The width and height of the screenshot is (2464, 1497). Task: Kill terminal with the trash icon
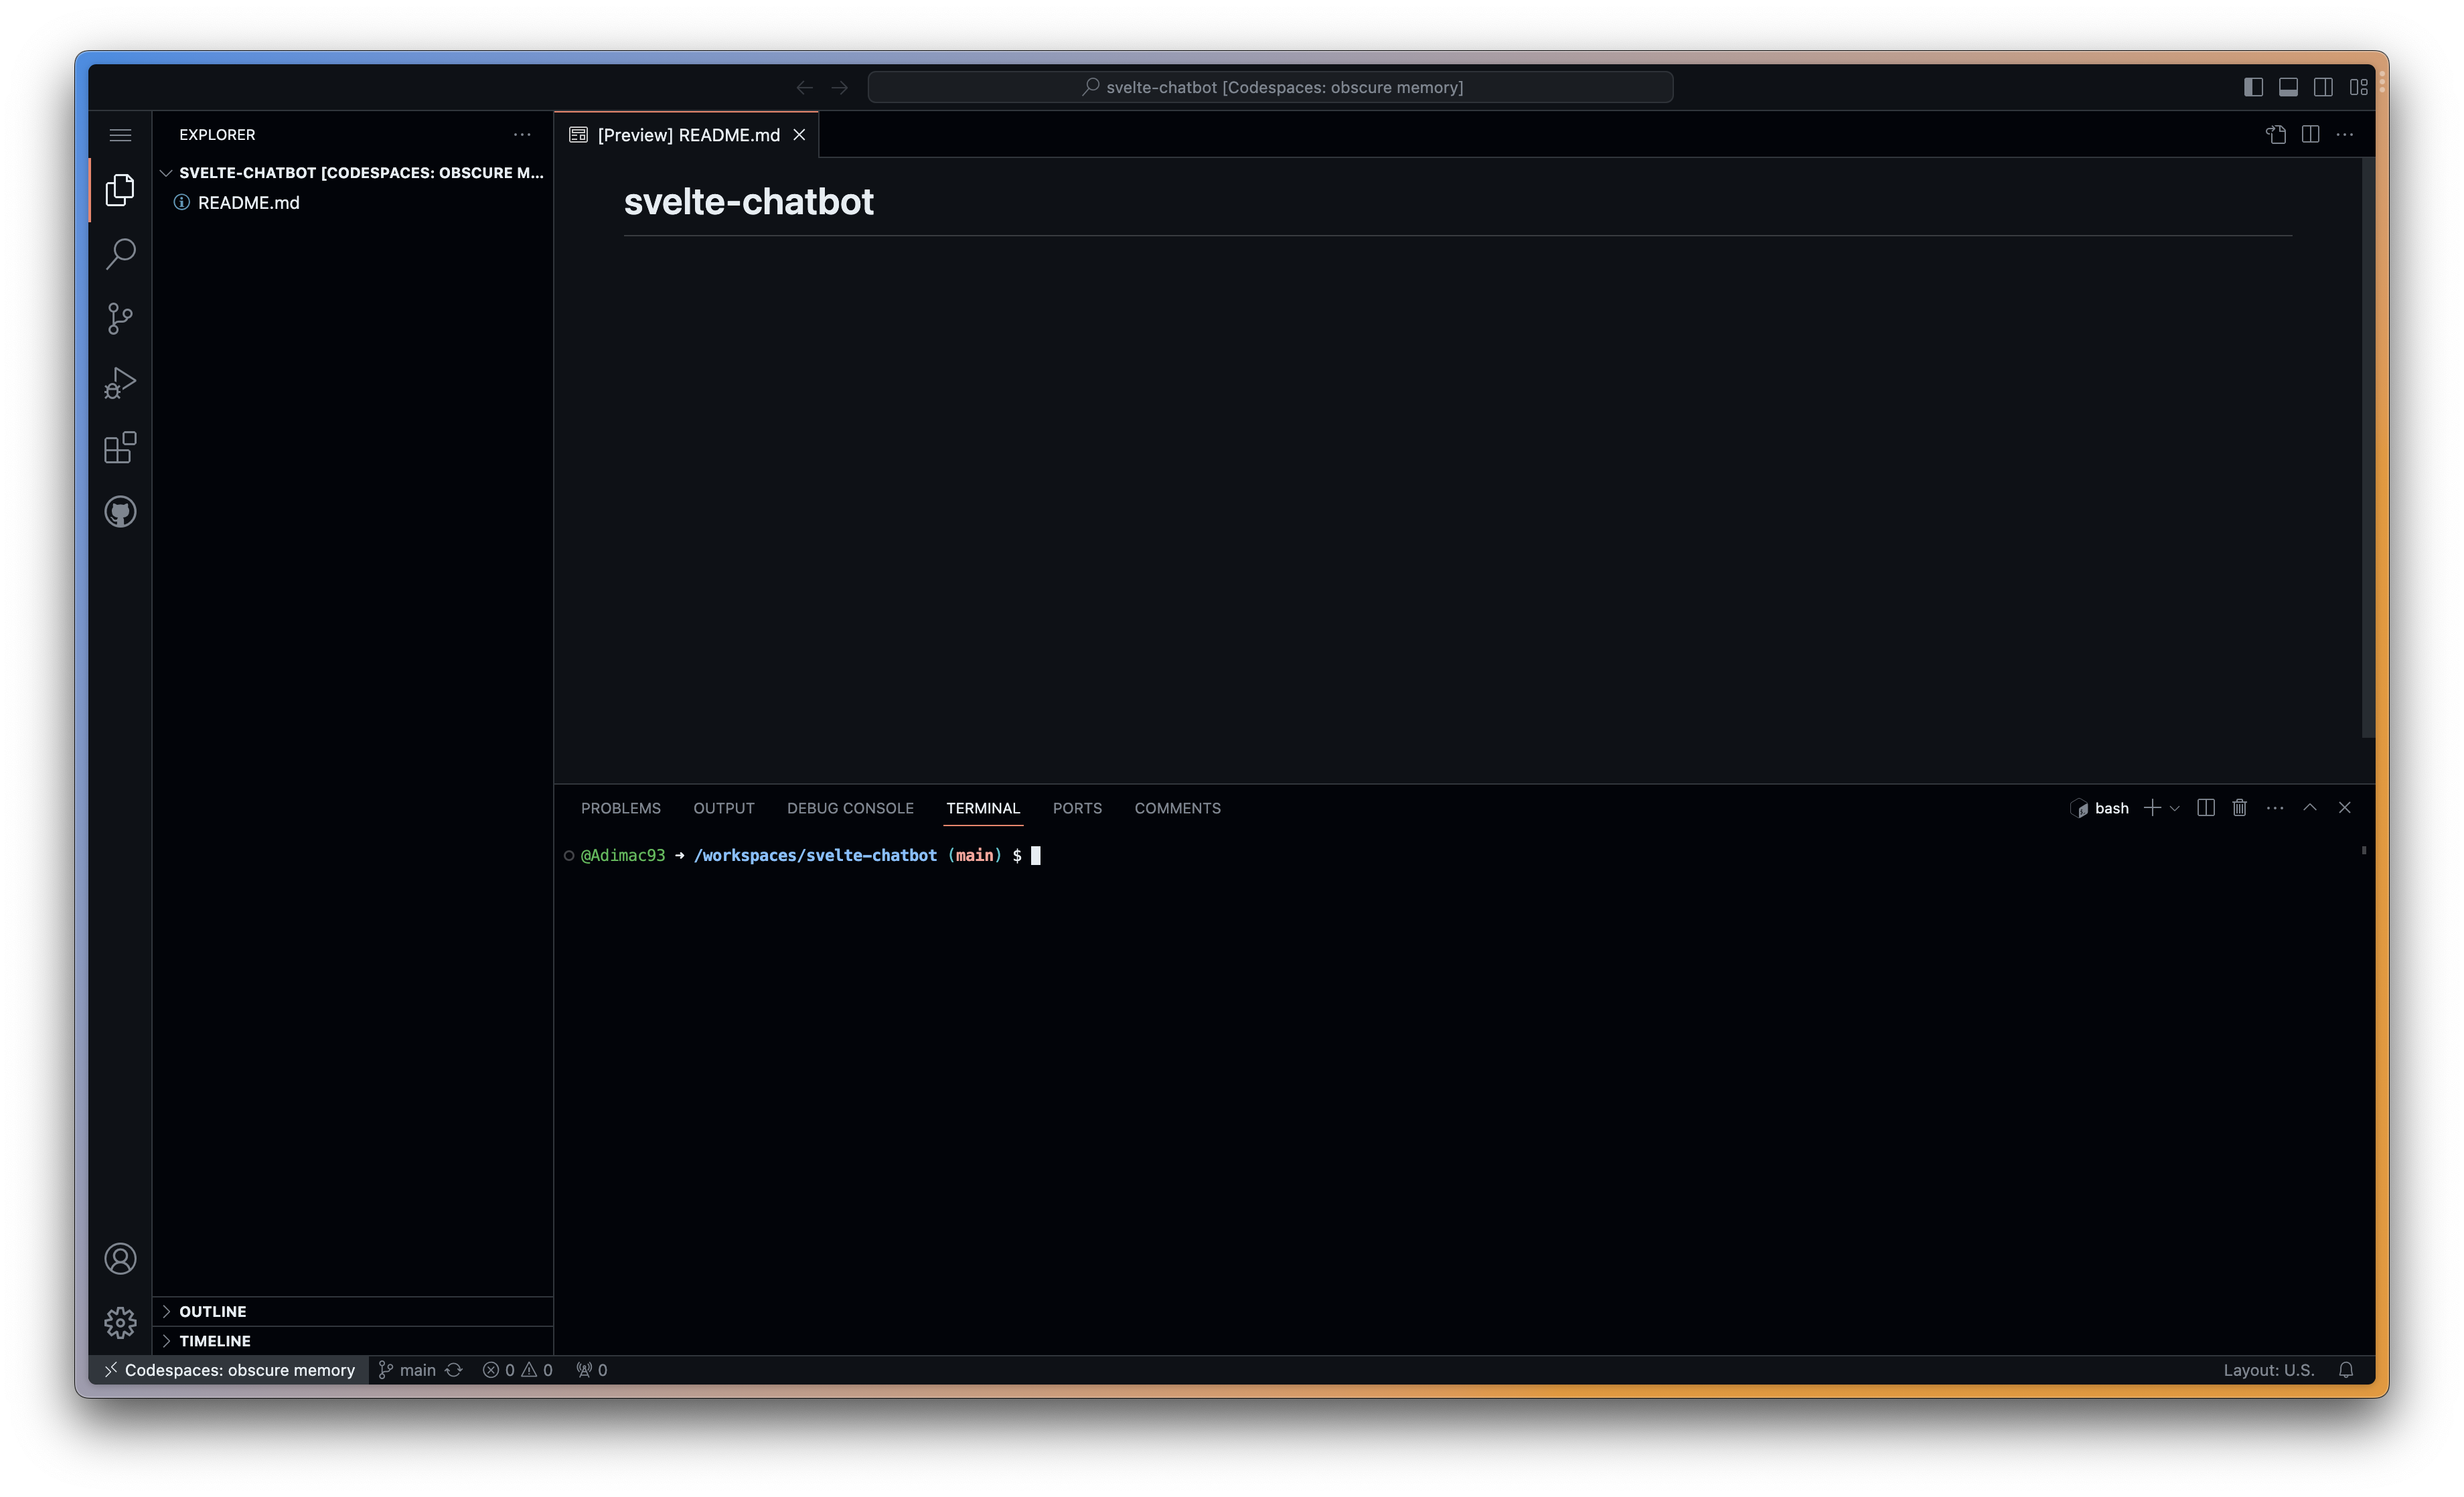pyautogui.click(x=2240, y=807)
